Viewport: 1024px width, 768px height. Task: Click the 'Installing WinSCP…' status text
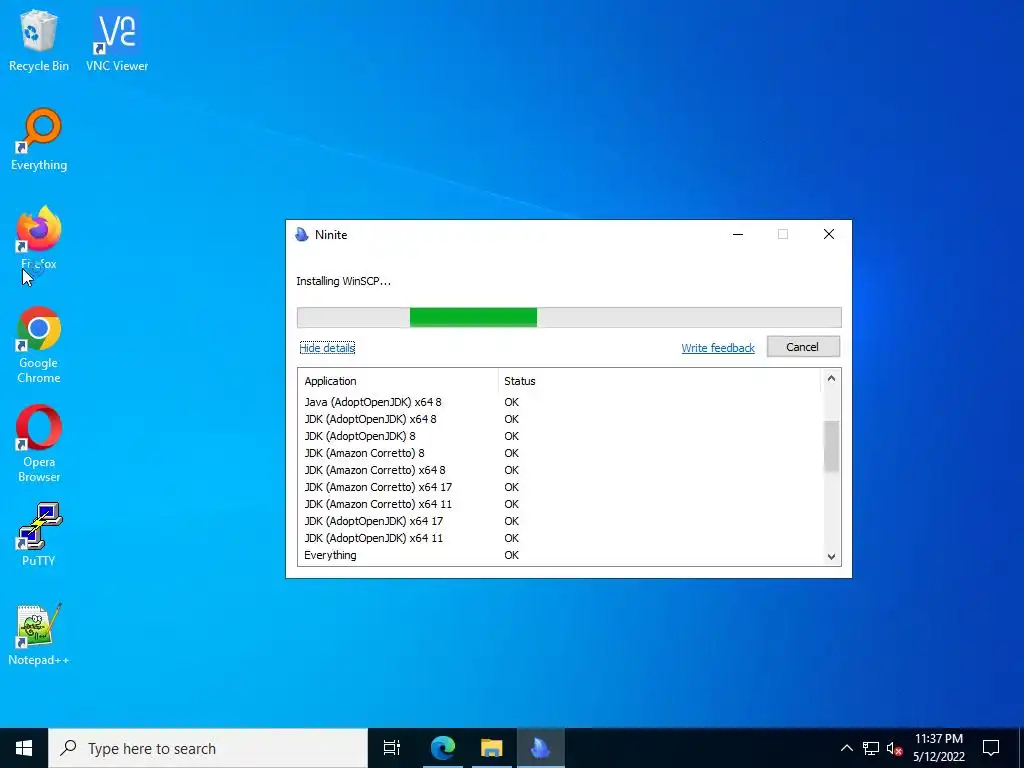[344, 281]
